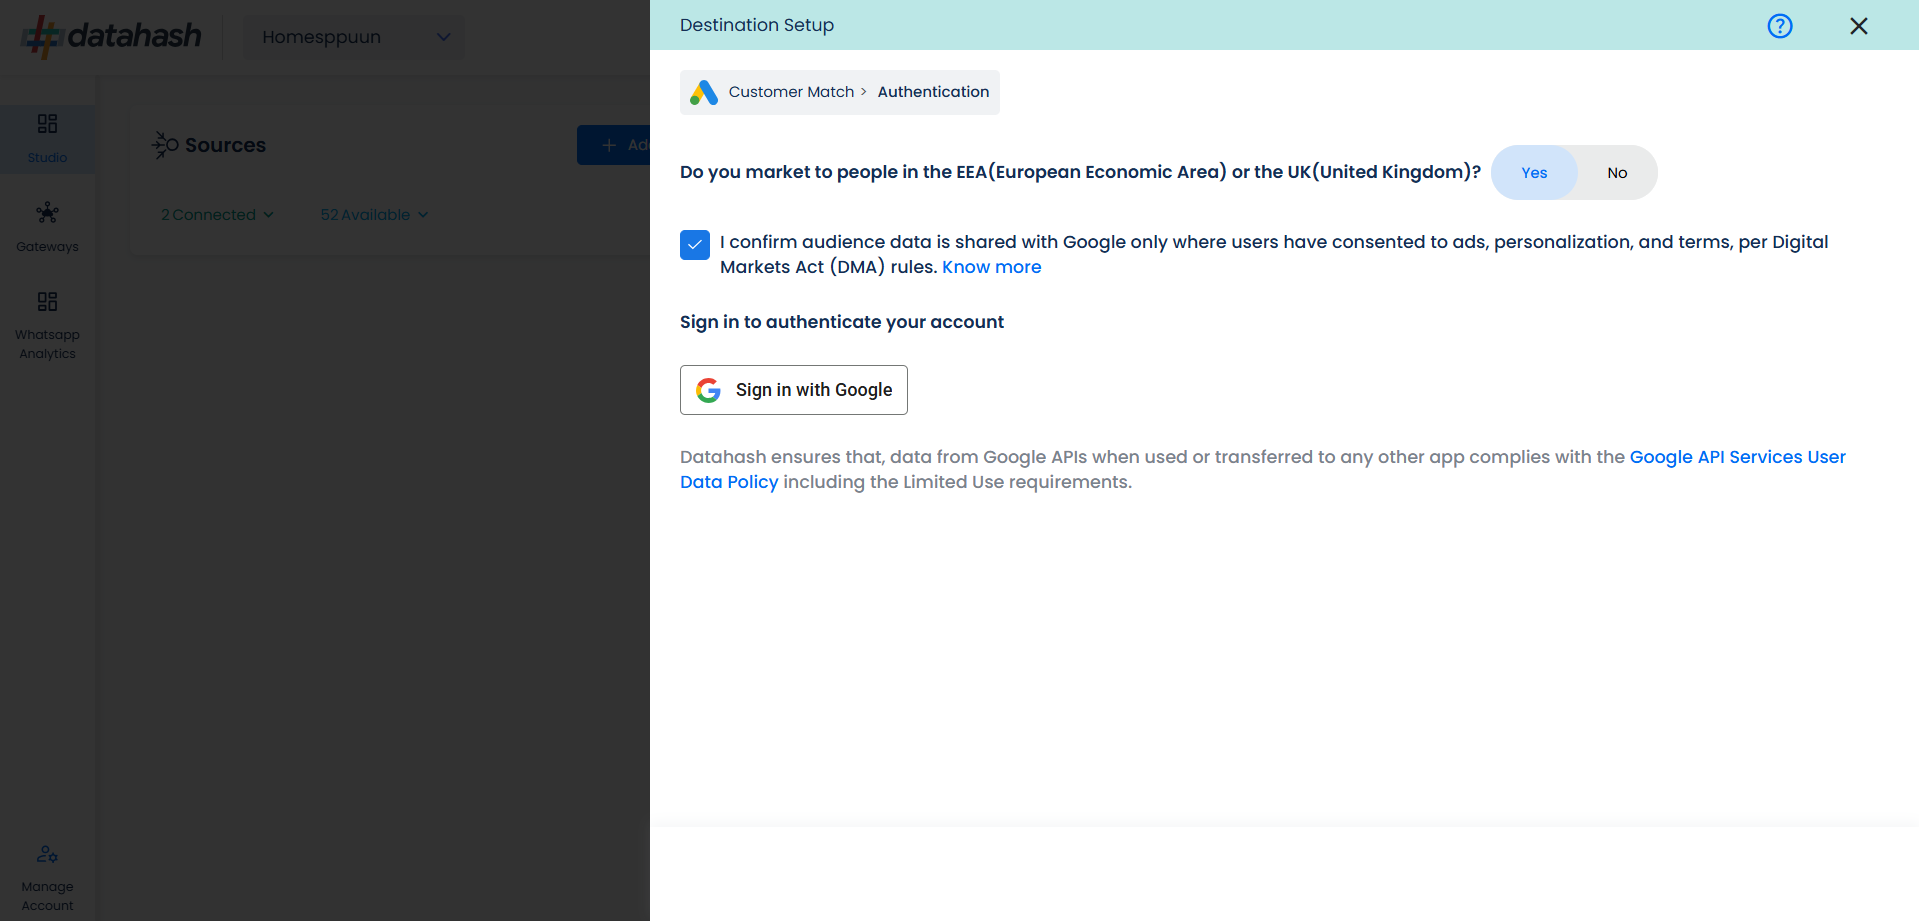Open the help question mark icon

[1780, 26]
